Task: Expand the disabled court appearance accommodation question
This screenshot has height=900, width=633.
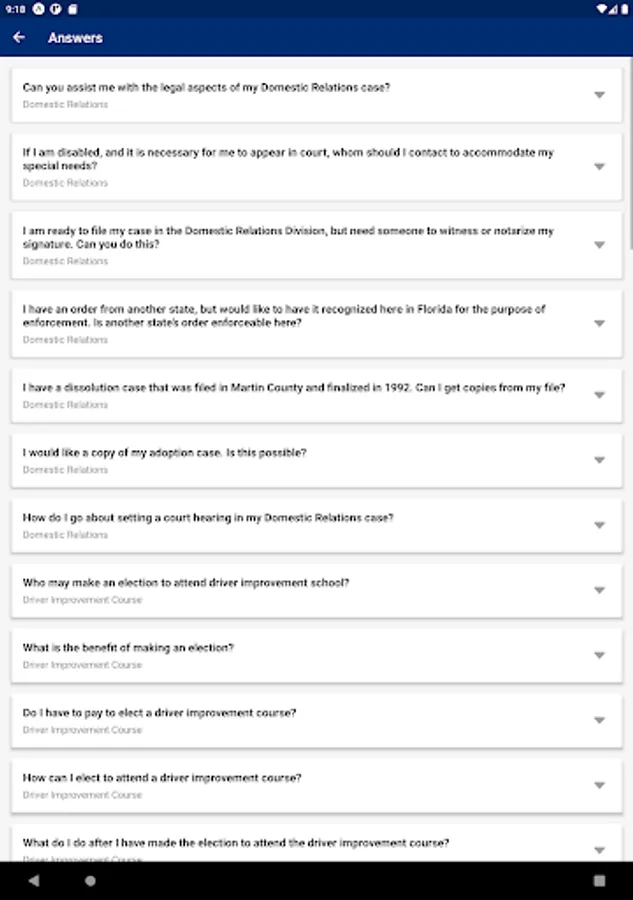Action: [599, 167]
